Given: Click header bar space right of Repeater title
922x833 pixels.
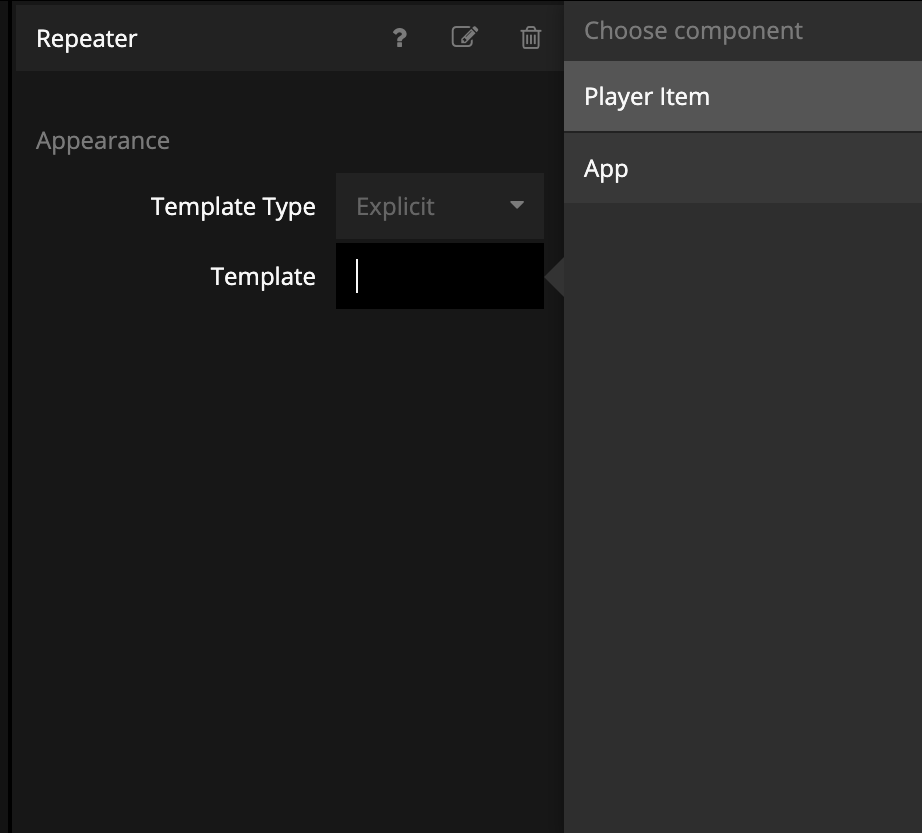Looking at the screenshot, I should 260,38.
